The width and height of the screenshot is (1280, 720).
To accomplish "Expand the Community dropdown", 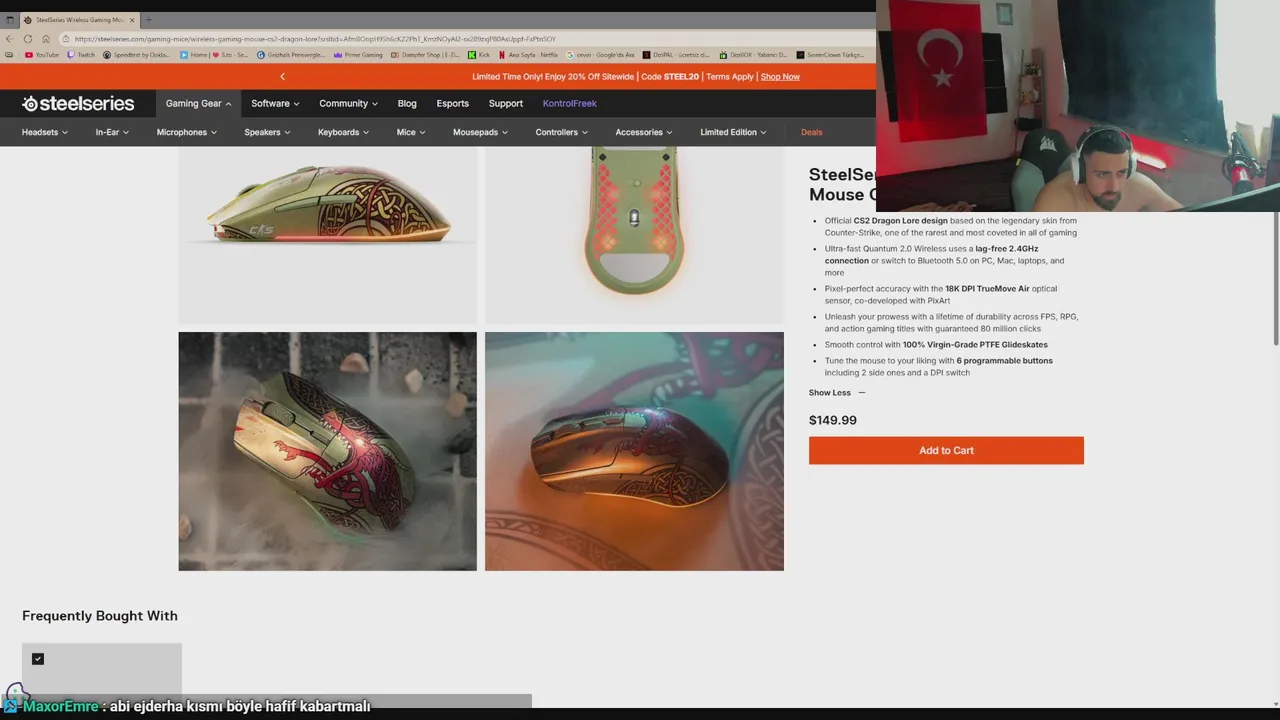I will (348, 104).
